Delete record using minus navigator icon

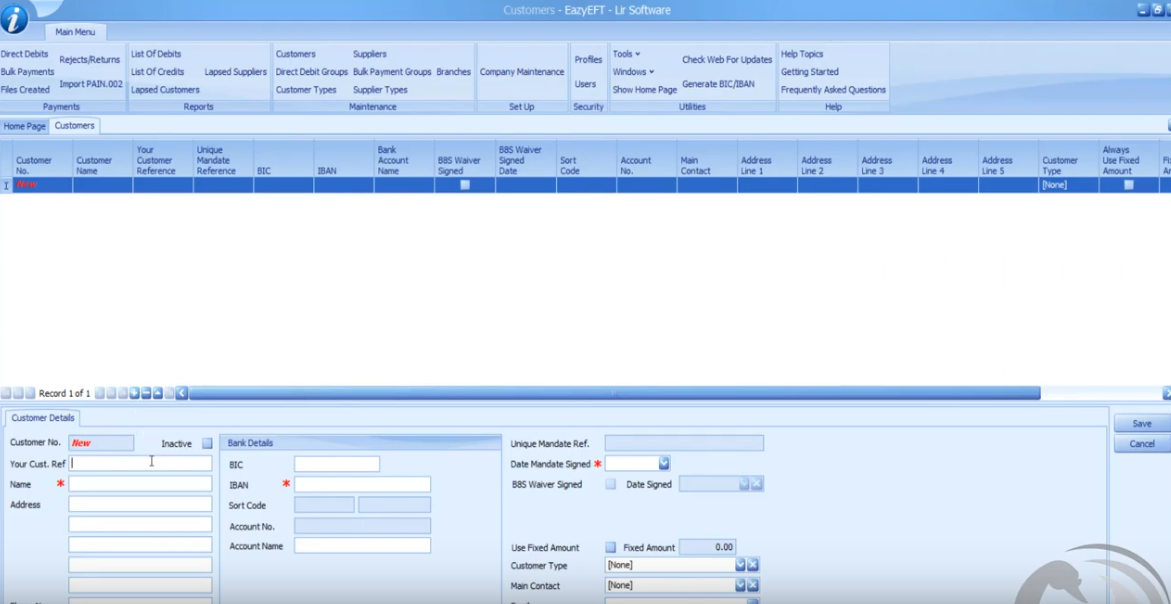click(146, 394)
